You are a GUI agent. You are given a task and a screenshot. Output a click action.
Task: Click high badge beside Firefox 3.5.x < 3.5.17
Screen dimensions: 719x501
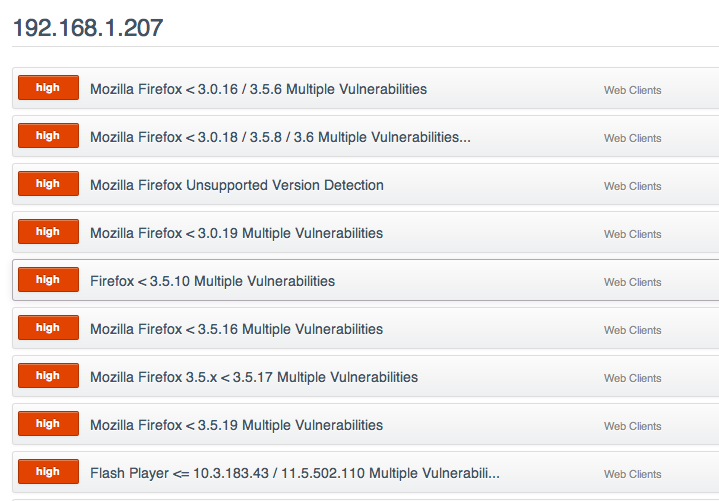point(48,376)
